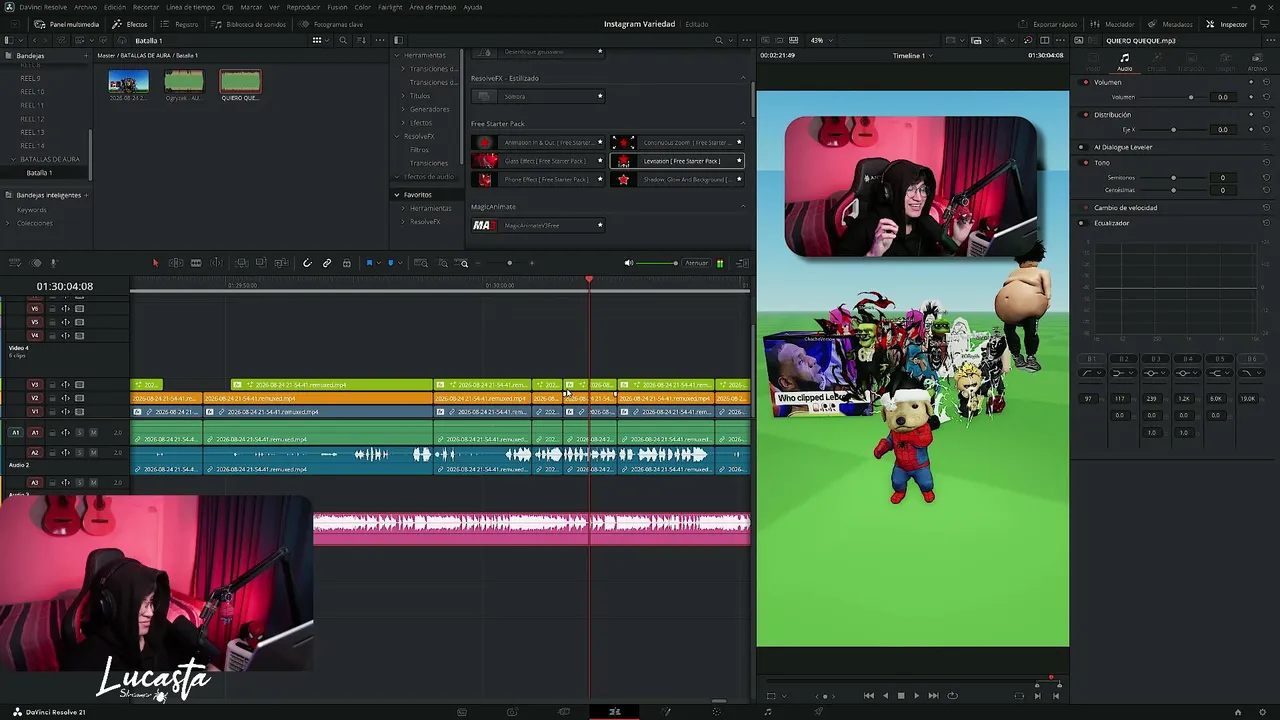Enable the AI Dialogue Leveler switch
Screen dimensions: 1280x720
click(x=1082, y=147)
